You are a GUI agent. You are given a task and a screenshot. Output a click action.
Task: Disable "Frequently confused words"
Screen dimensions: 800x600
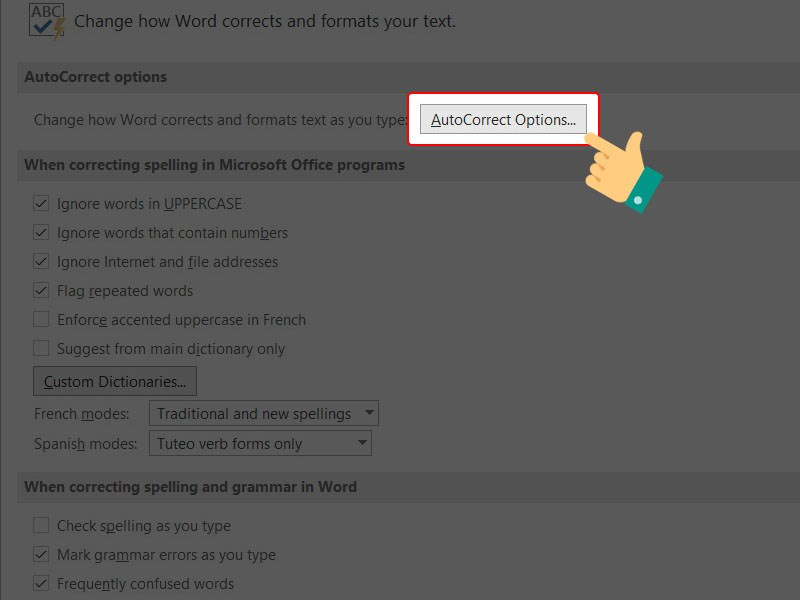41,583
